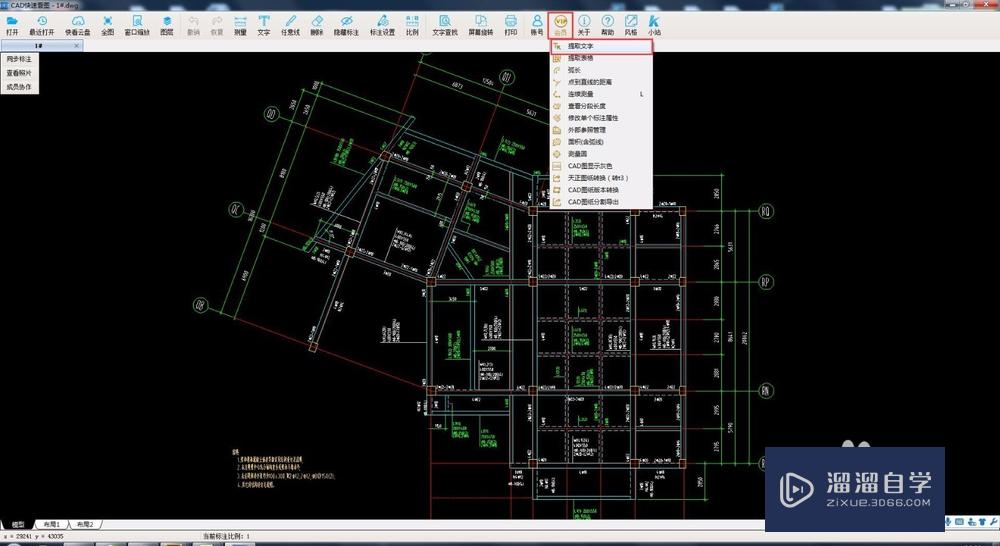The image size is (1000, 546).
Task: Open the 比例 scale tool
Action: [413, 26]
